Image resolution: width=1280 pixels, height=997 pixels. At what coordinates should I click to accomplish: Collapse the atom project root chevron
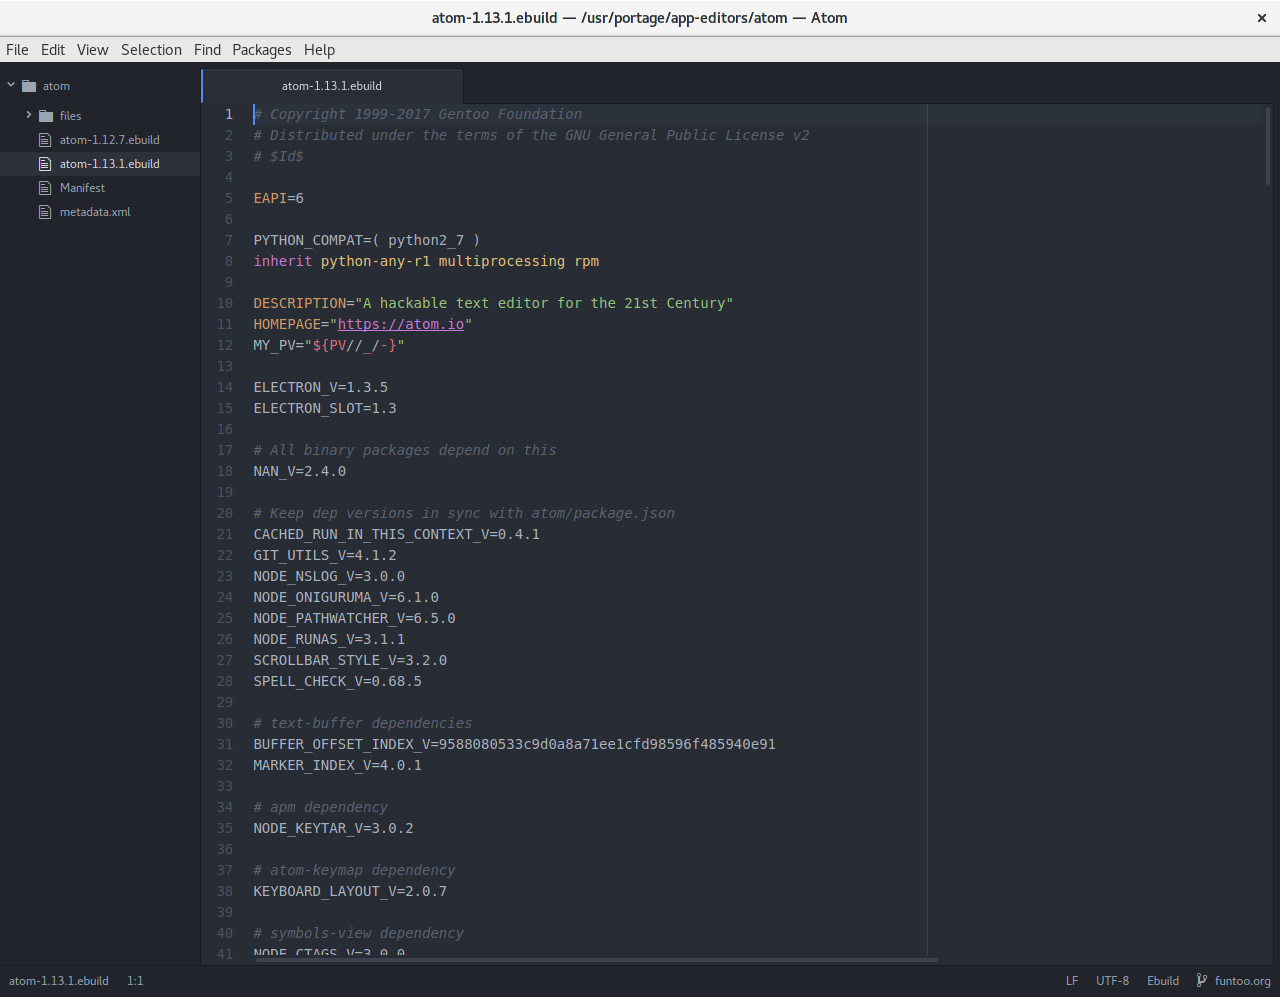click(11, 86)
